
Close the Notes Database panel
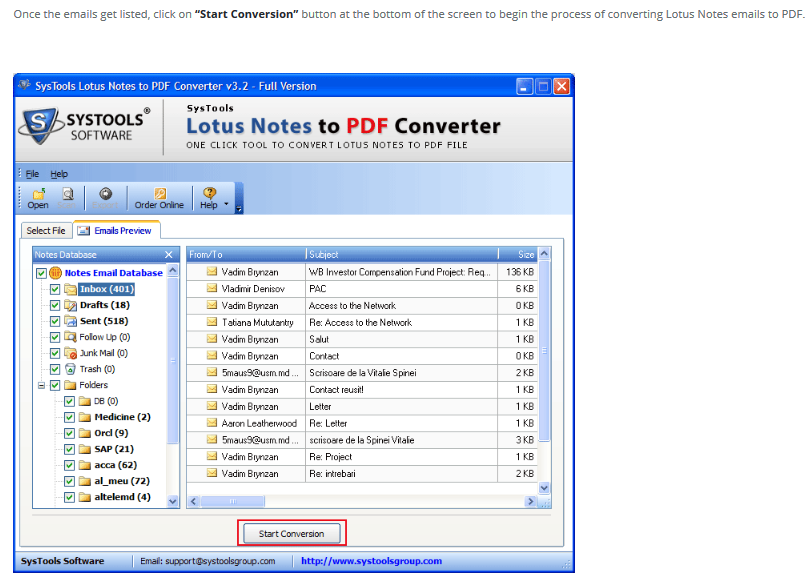169,255
